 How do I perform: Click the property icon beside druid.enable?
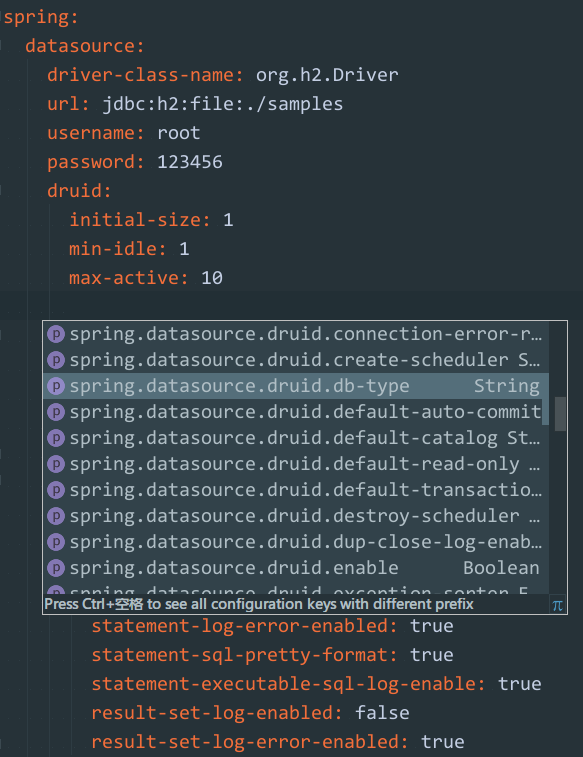tap(56, 569)
